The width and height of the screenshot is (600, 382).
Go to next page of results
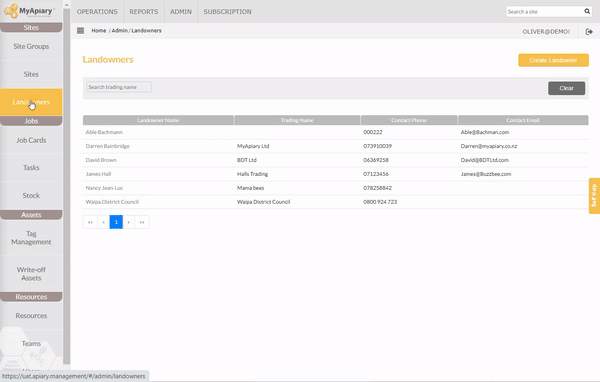click(x=129, y=222)
